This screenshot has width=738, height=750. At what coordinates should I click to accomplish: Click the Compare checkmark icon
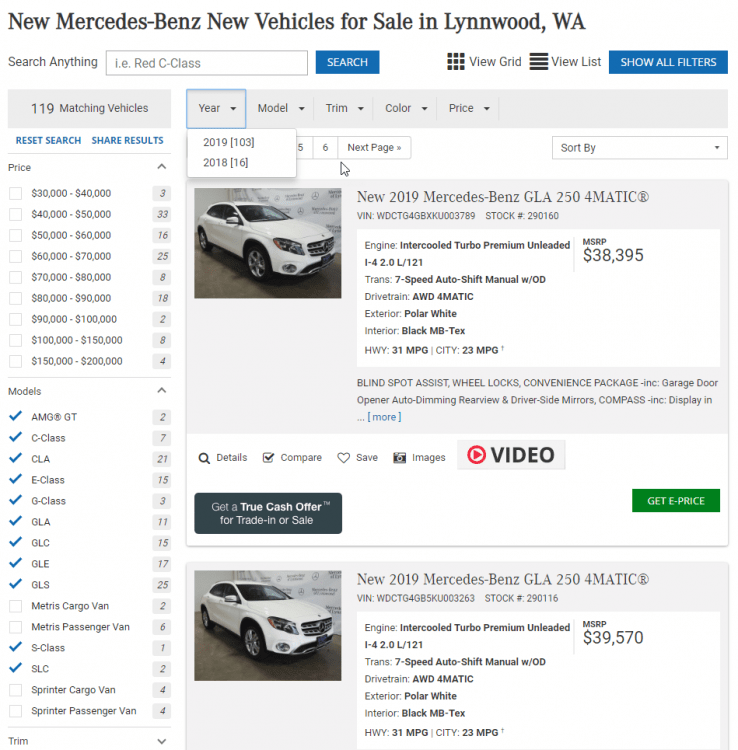(x=268, y=458)
